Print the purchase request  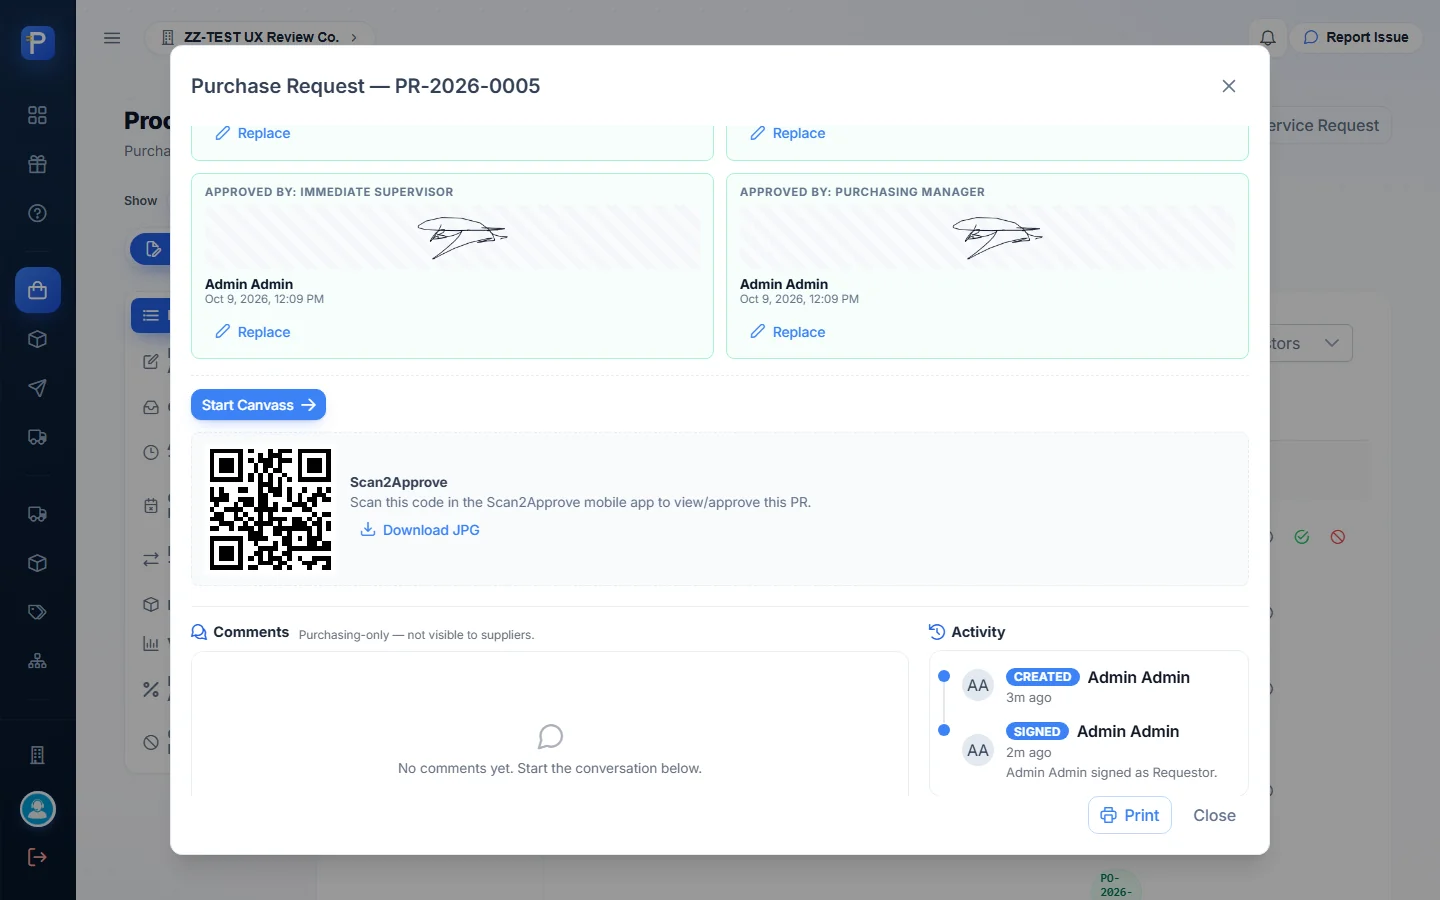click(1130, 816)
